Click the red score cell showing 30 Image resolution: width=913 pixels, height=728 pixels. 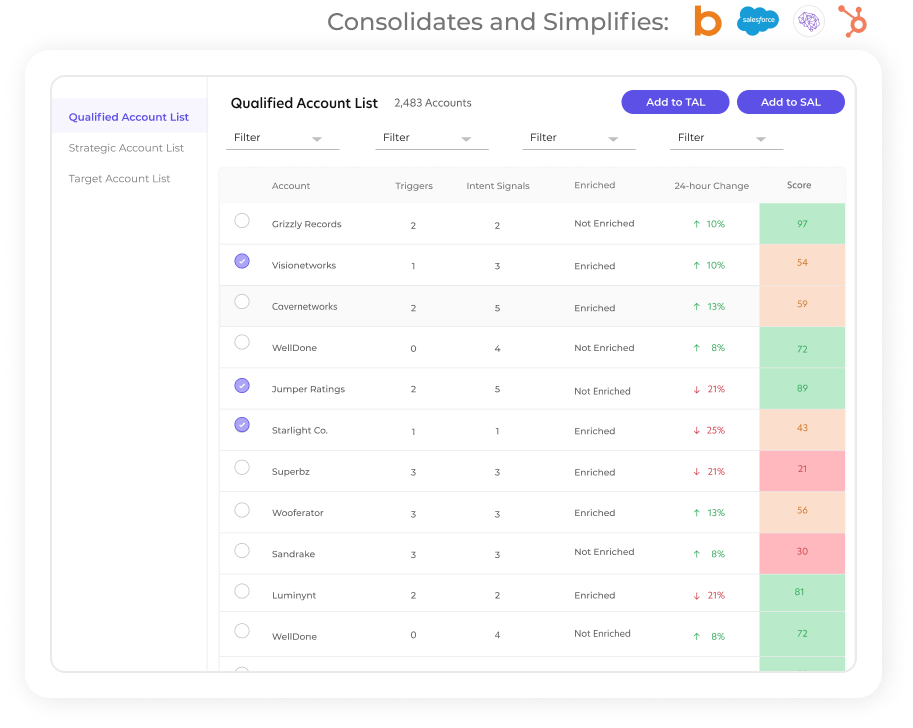(x=802, y=553)
